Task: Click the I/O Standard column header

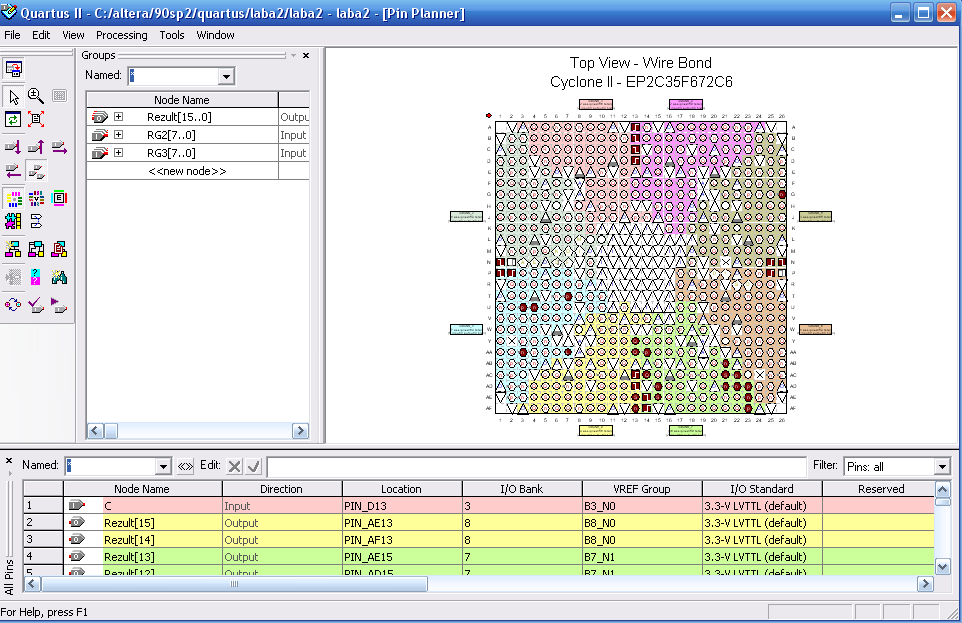Action: 762,489
